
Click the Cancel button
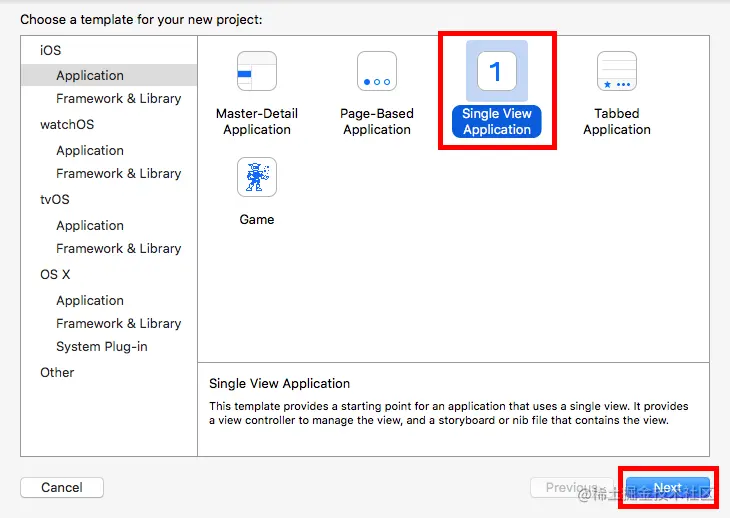click(62, 487)
